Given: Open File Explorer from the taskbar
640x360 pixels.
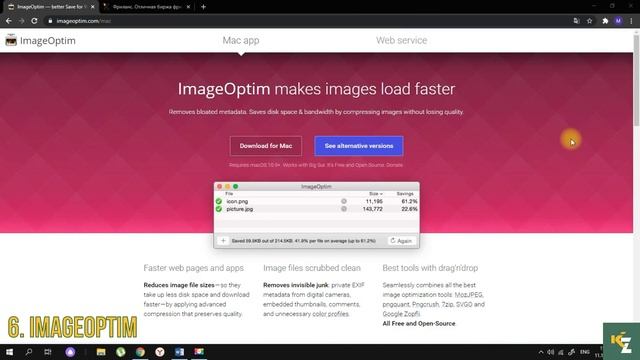Looking at the screenshot, I should coord(101,352).
